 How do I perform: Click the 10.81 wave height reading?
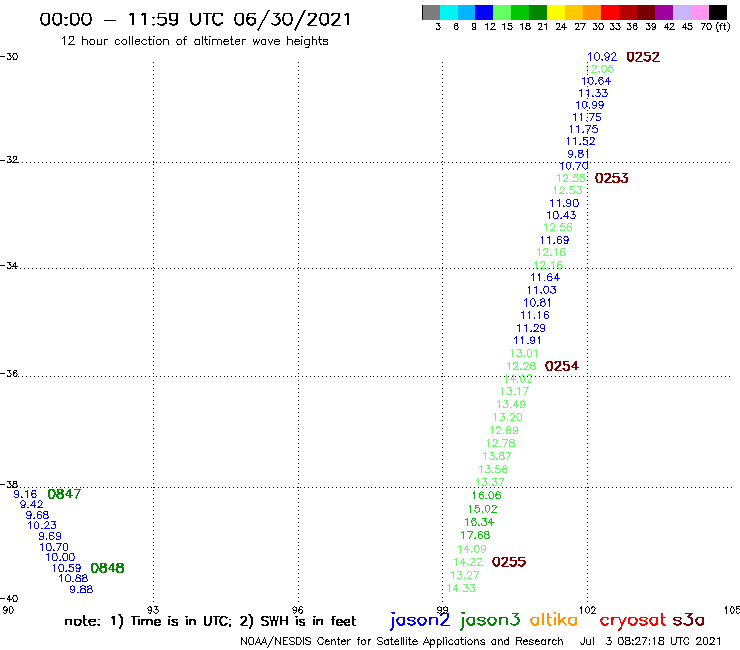coord(537,303)
